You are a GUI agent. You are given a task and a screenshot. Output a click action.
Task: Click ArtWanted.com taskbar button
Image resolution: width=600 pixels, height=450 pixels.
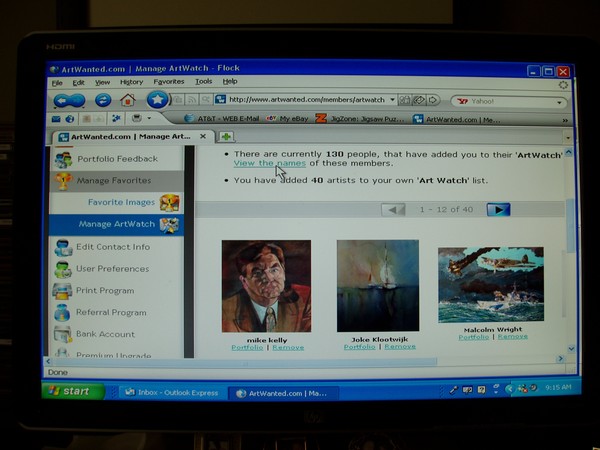[283, 393]
